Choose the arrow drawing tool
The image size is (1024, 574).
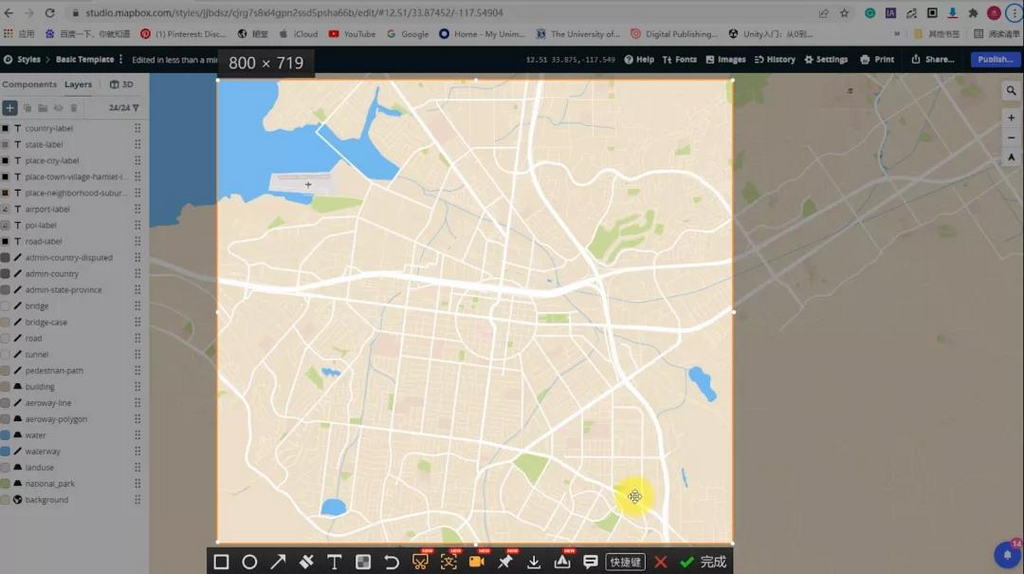[278, 562]
